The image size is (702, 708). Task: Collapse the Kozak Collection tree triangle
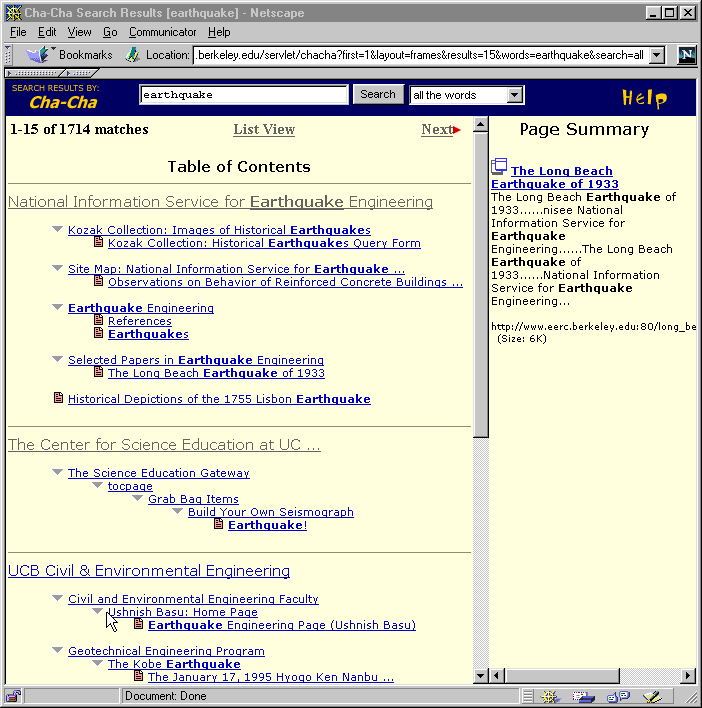click(x=58, y=230)
